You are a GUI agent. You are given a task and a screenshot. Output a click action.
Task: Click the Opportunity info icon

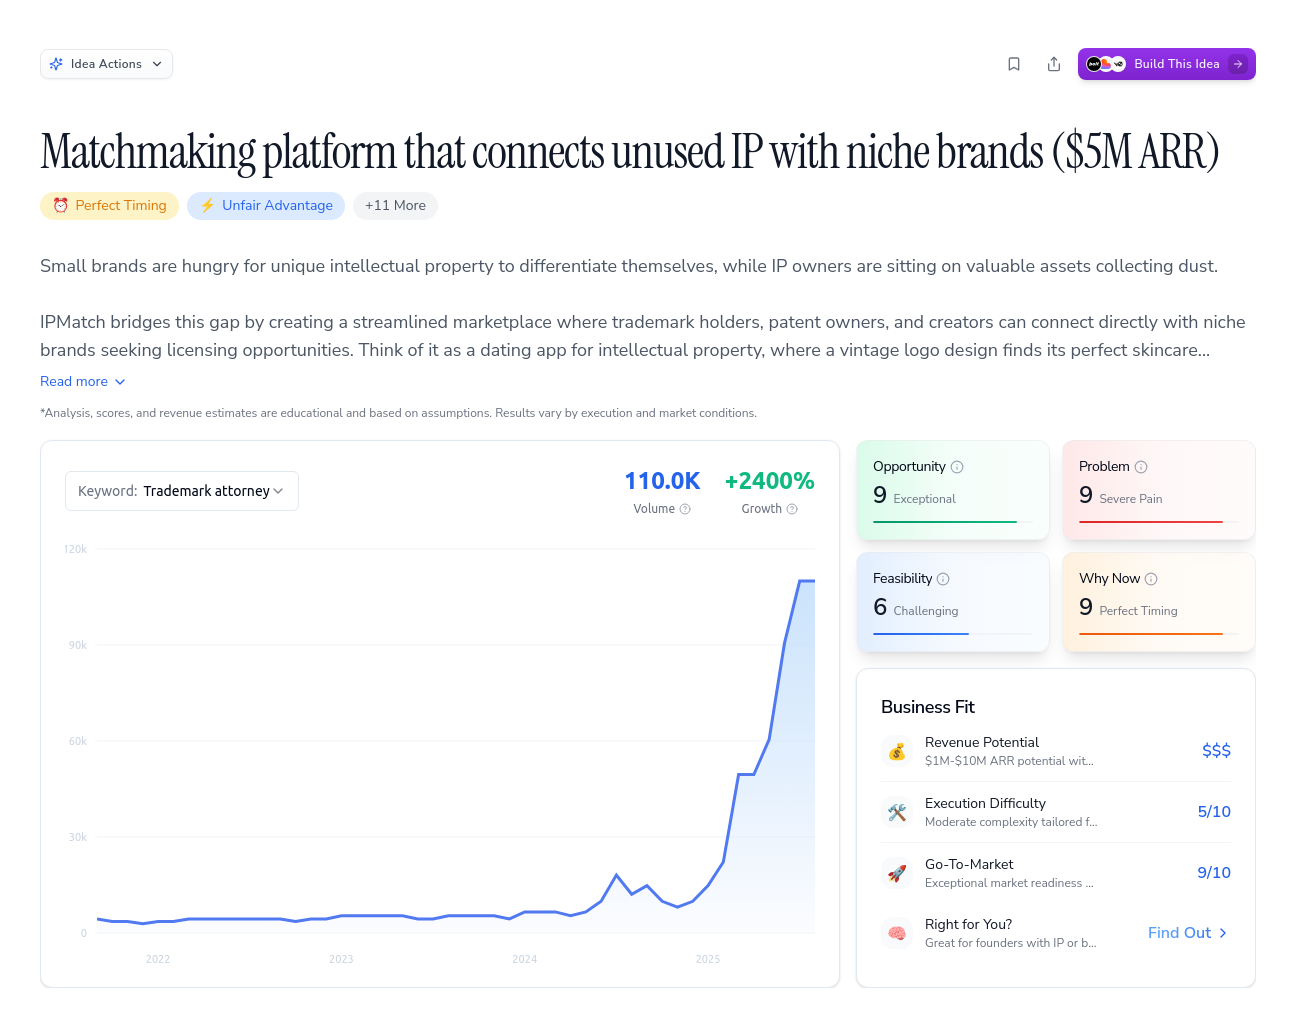point(957,467)
